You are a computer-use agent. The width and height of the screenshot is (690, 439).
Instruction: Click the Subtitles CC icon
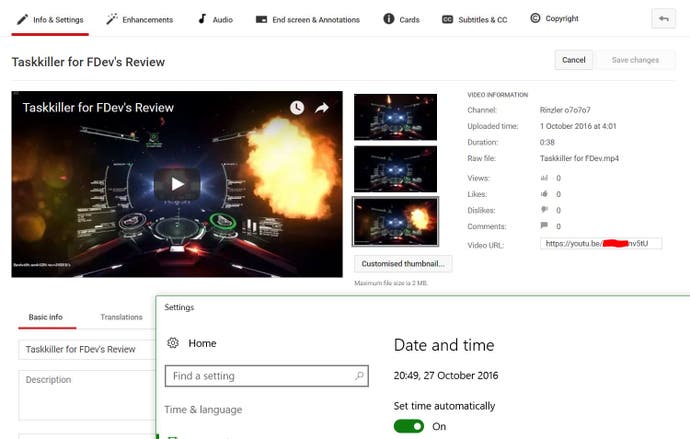tap(448, 19)
